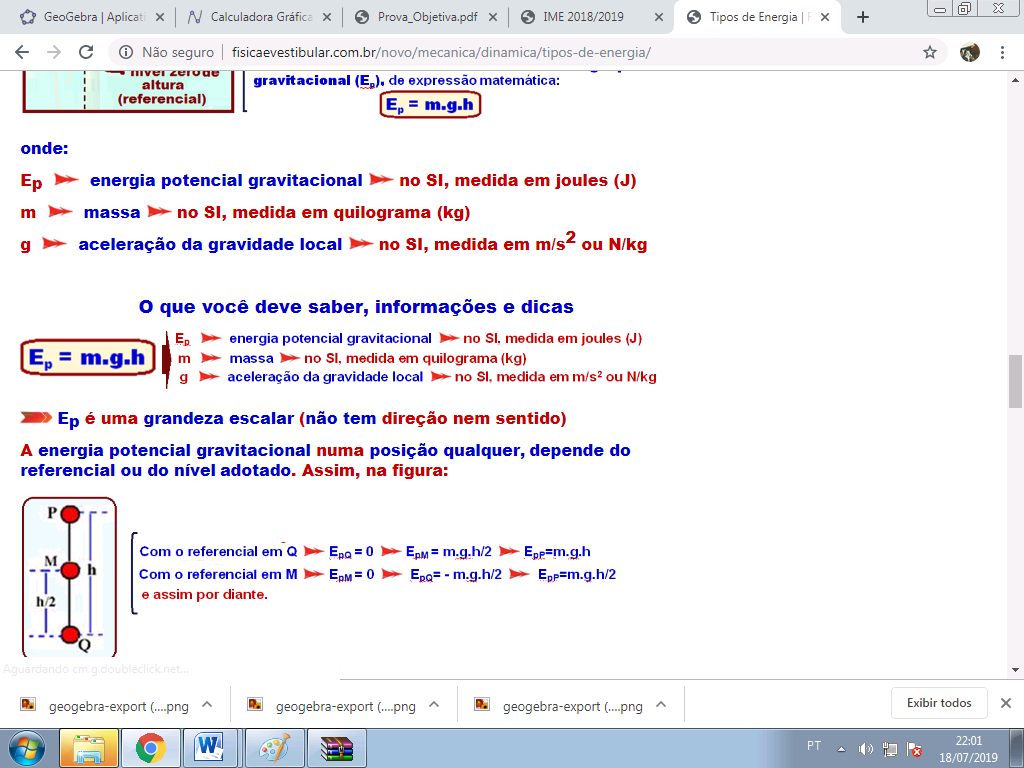Click the PT language indicator
This screenshot has height=768, width=1024.
click(x=814, y=746)
